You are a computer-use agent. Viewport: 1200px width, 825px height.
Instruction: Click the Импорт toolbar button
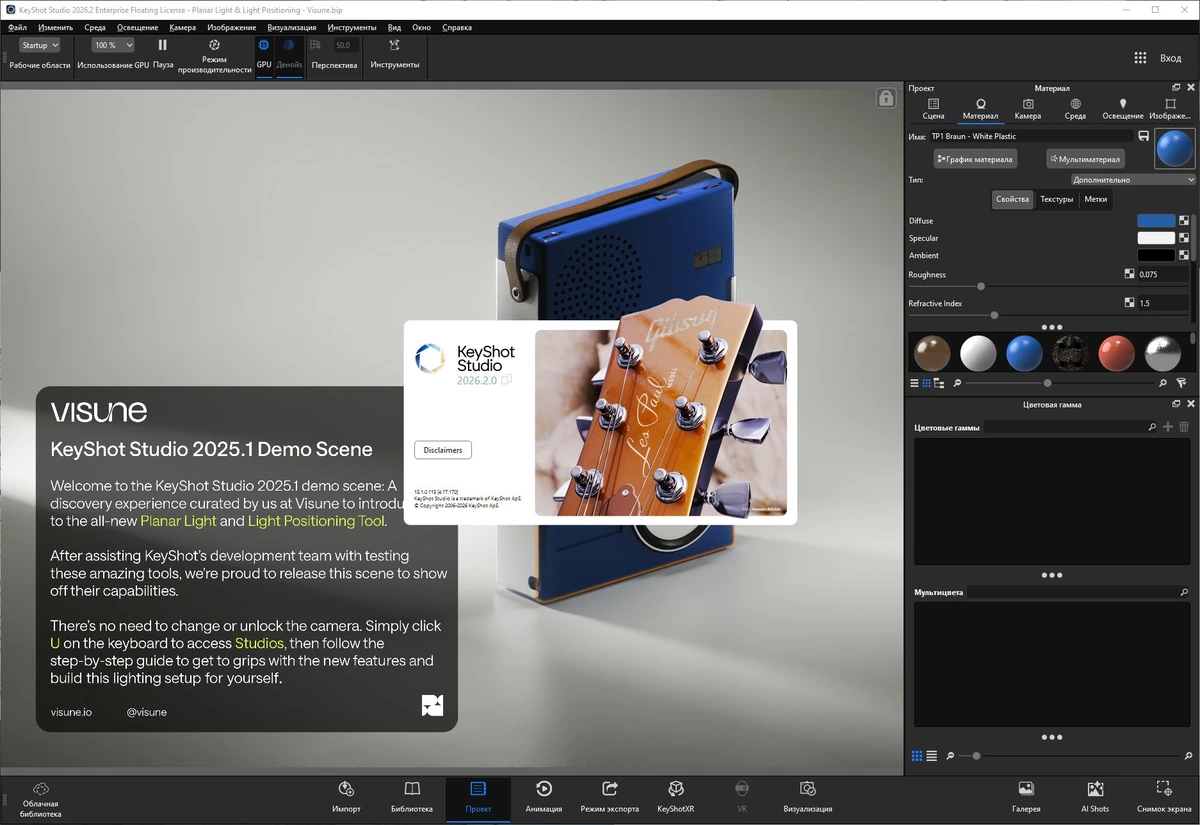(346, 797)
